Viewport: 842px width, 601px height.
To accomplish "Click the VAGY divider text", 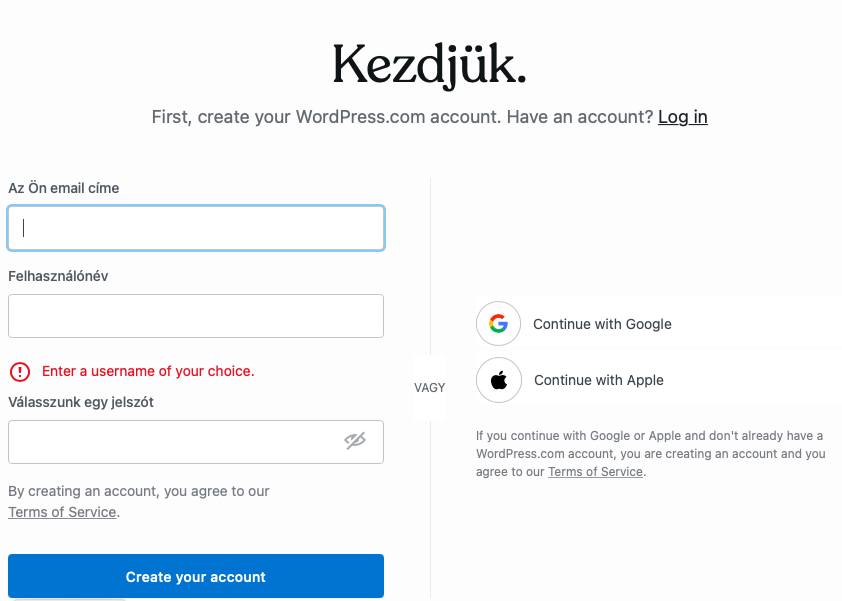I will pyautogui.click(x=430, y=387).
